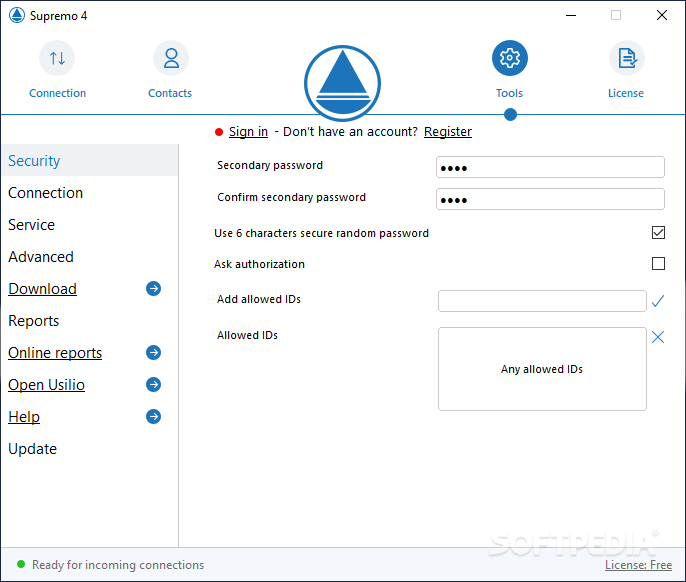Enable Ask authorization checkbox
The height and width of the screenshot is (582, 686).
658,264
